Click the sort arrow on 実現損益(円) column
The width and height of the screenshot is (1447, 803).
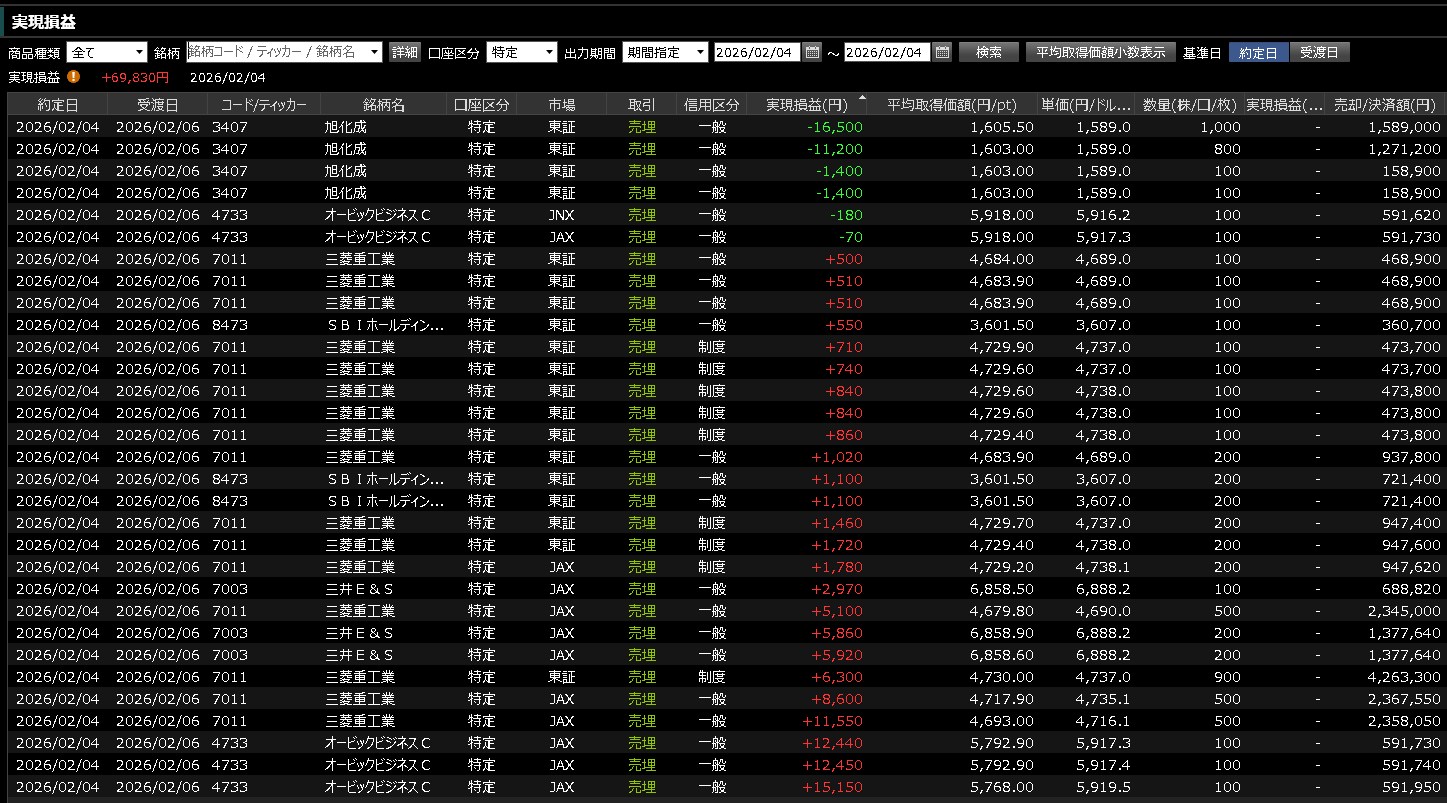pos(862,98)
